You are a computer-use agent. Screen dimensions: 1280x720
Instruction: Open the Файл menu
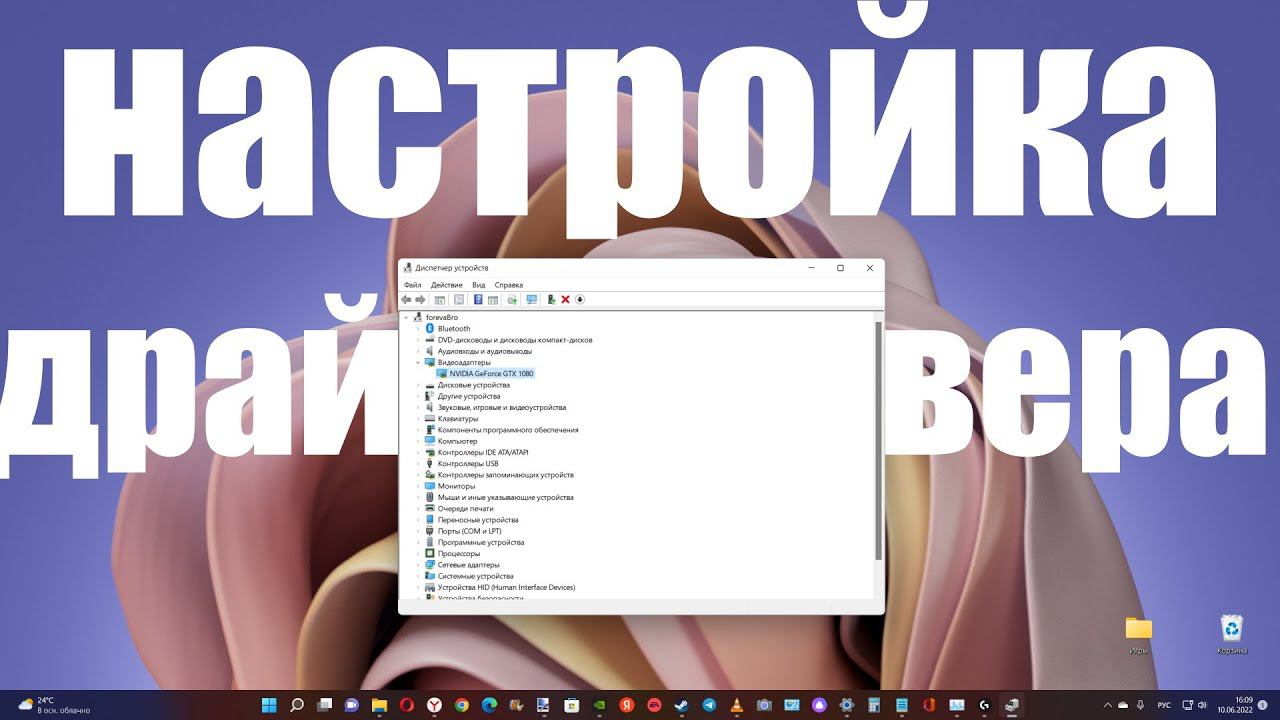[x=413, y=285]
